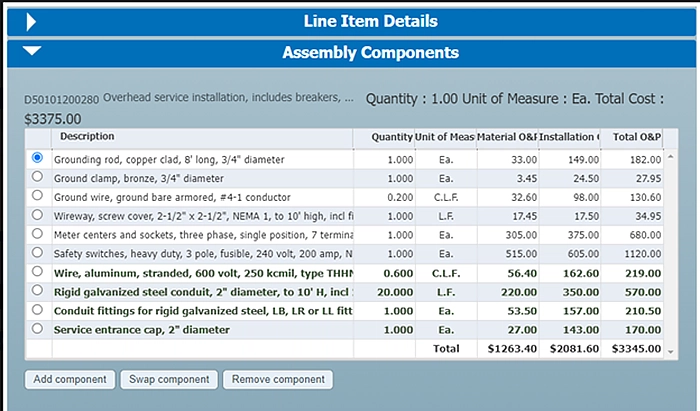Select the Service entrance cap radio button

[38, 329]
